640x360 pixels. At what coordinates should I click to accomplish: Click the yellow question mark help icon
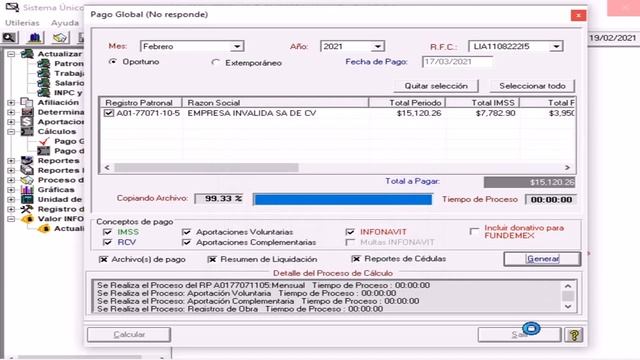coord(573,335)
